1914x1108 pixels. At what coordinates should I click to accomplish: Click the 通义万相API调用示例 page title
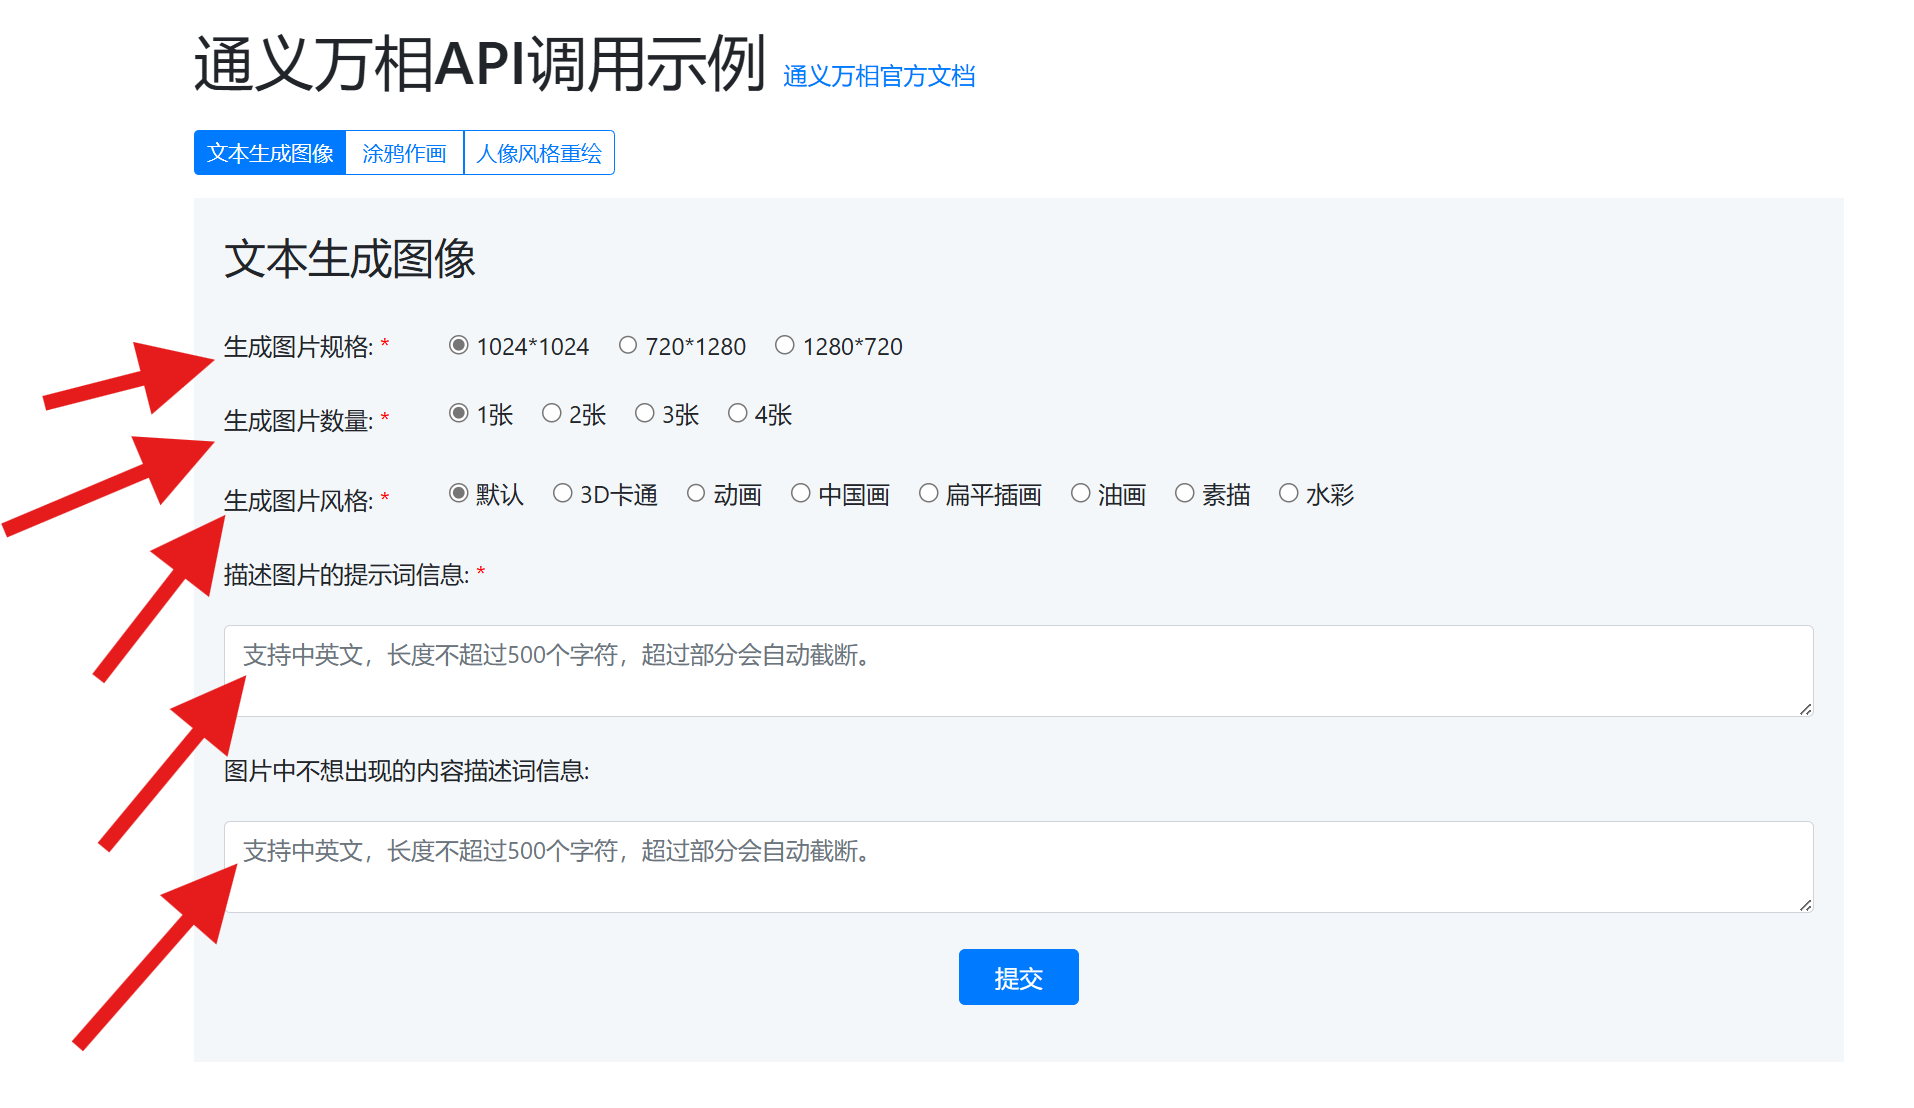pyautogui.click(x=480, y=65)
